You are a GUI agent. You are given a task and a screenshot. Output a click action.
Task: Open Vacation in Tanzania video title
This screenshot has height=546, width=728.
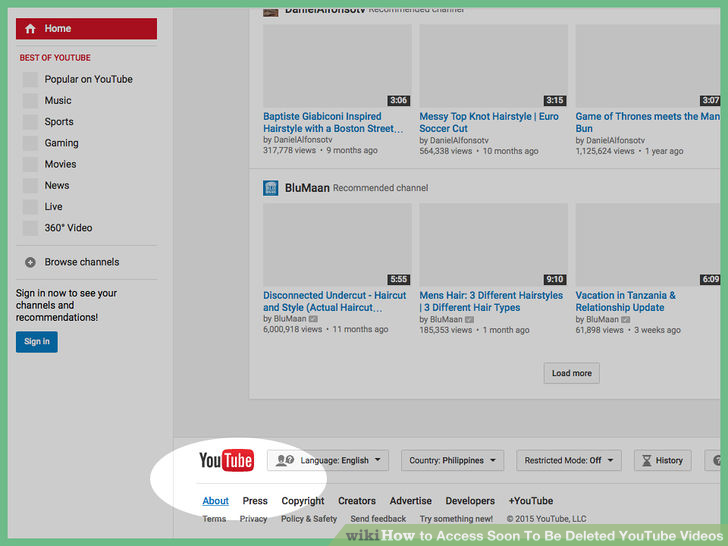(625, 301)
